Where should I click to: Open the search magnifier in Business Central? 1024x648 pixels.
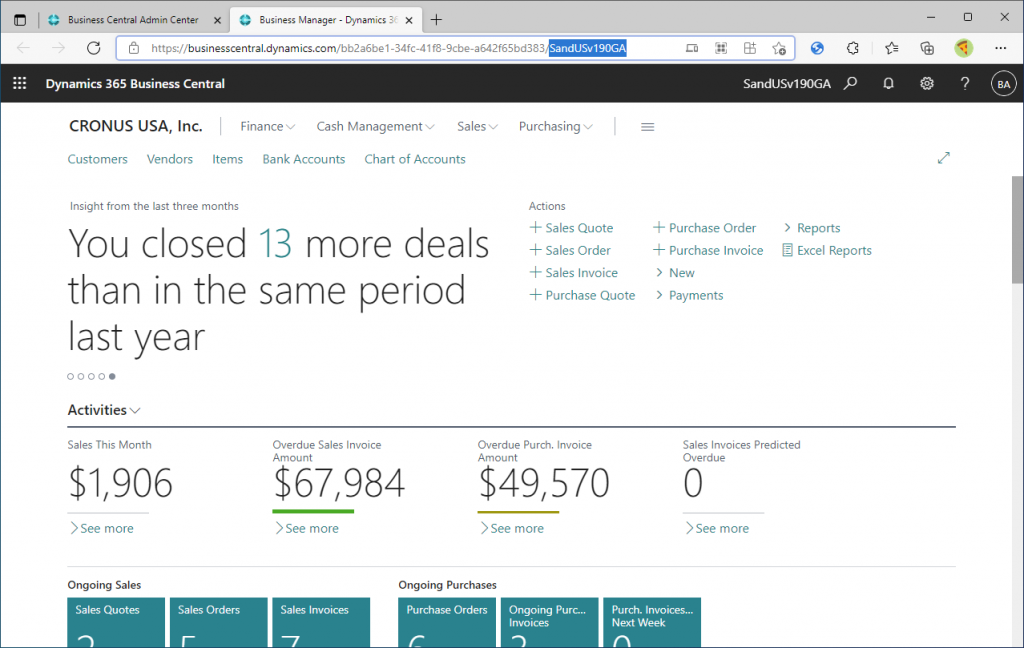click(x=850, y=84)
